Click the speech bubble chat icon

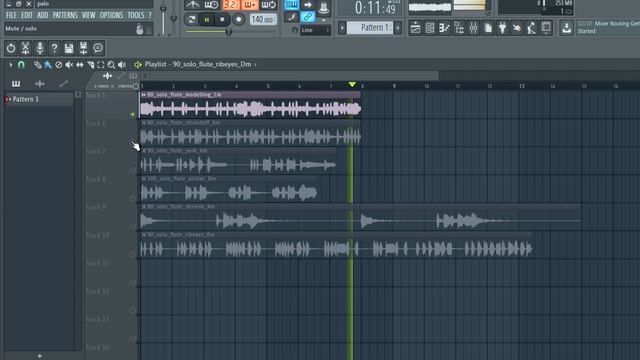tap(98, 48)
